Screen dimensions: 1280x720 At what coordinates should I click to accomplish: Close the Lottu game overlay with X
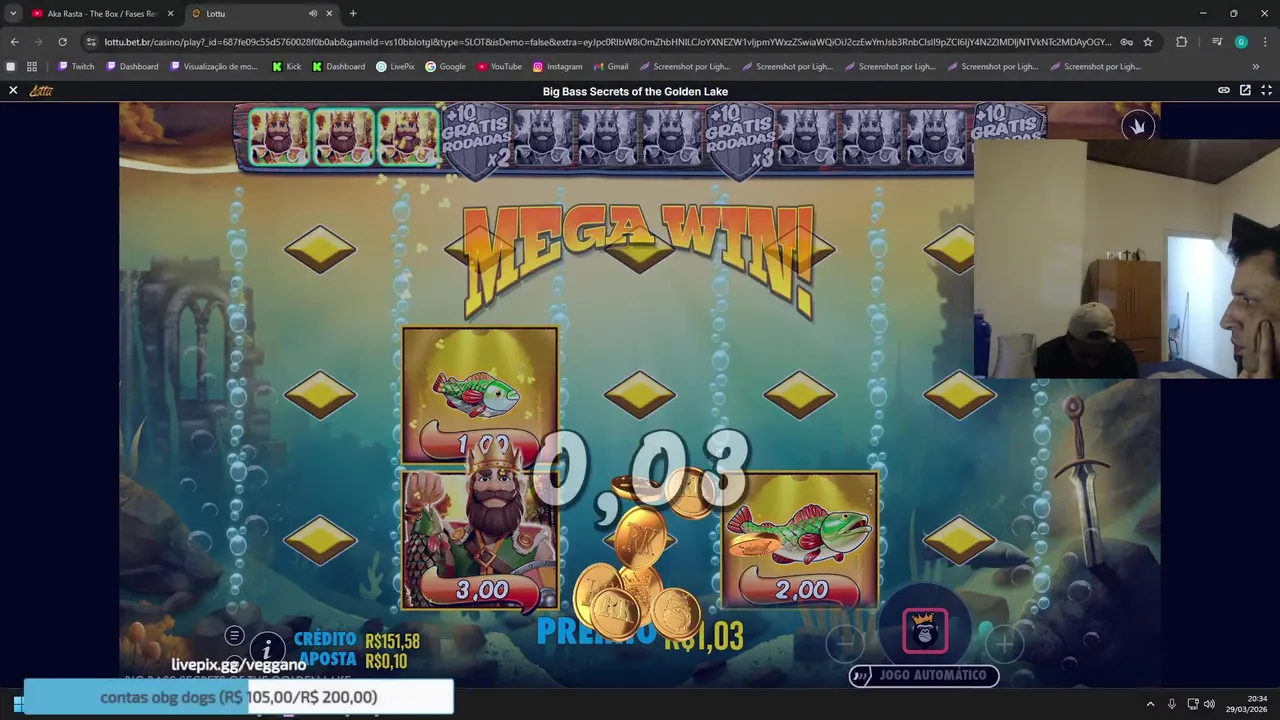pyautogui.click(x=13, y=90)
